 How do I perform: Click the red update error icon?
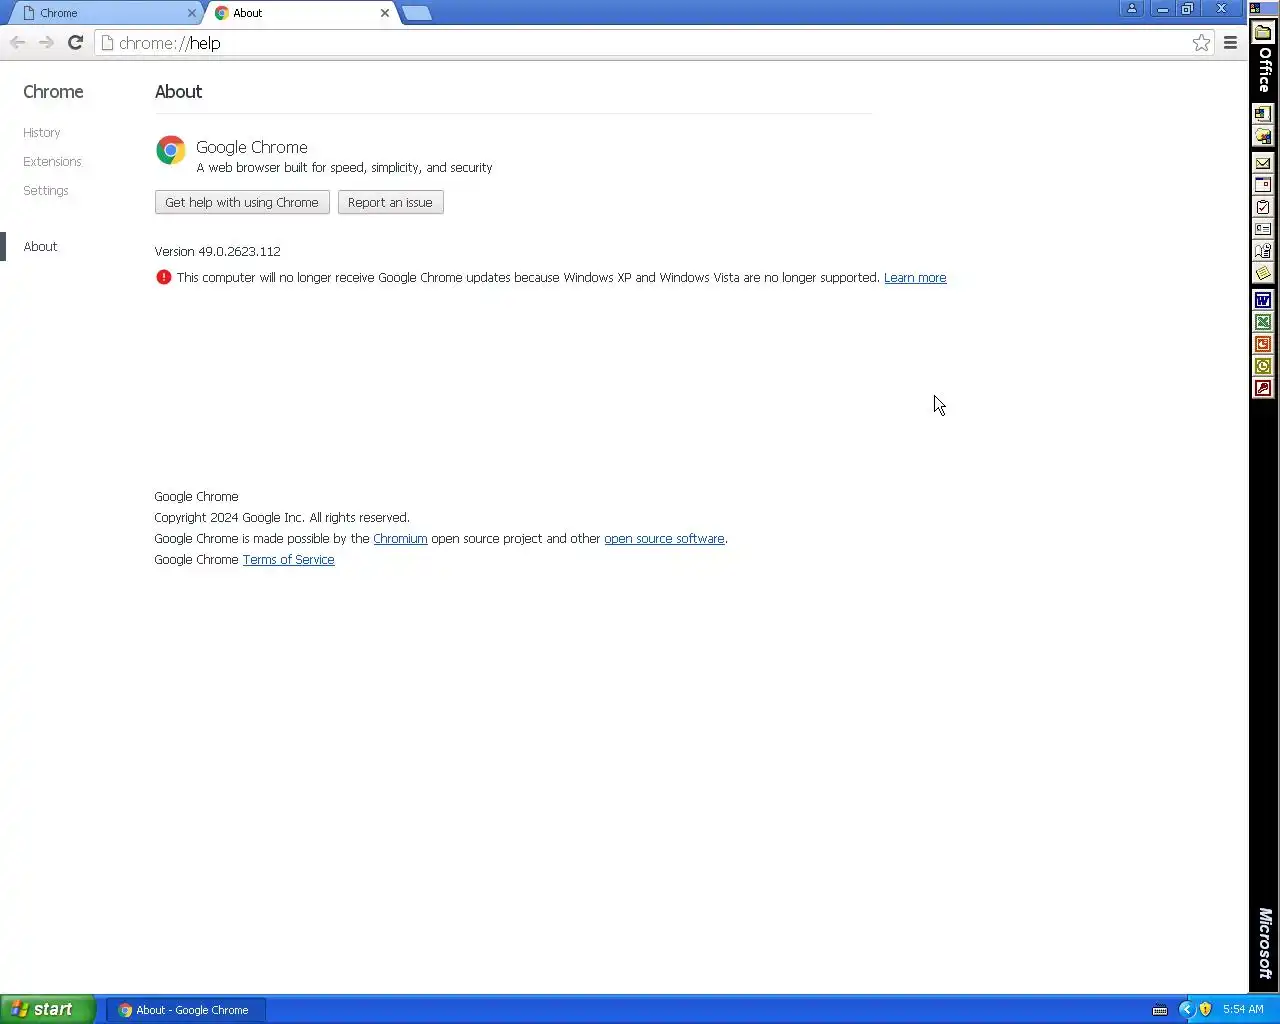click(163, 277)
